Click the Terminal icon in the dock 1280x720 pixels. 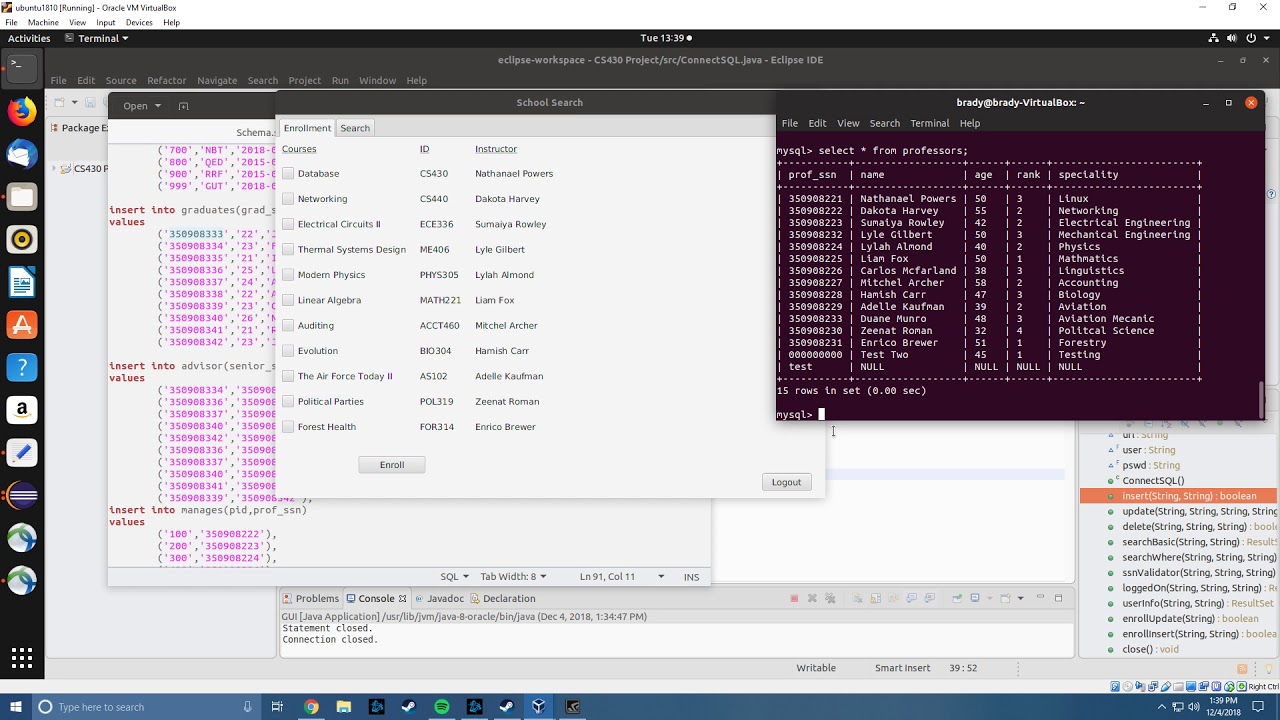pyautogui.click(x=22, y=67)
